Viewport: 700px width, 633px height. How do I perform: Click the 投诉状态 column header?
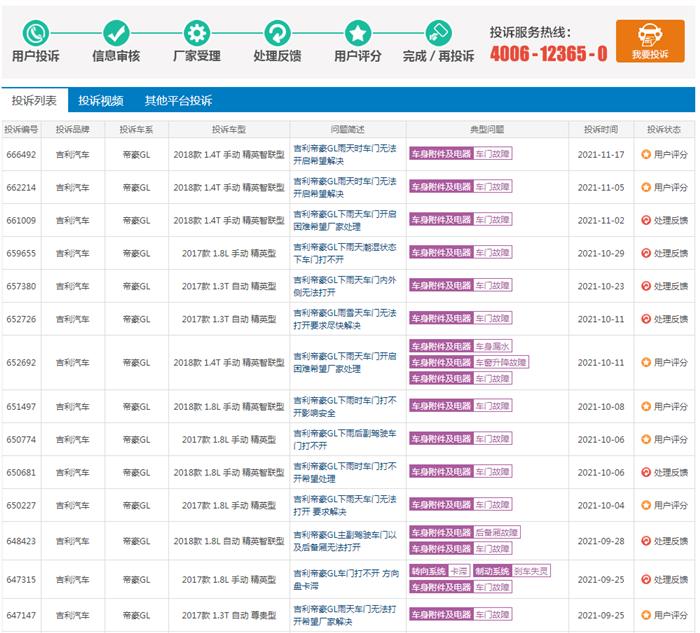pyautogui.click(x=664, y=129)
